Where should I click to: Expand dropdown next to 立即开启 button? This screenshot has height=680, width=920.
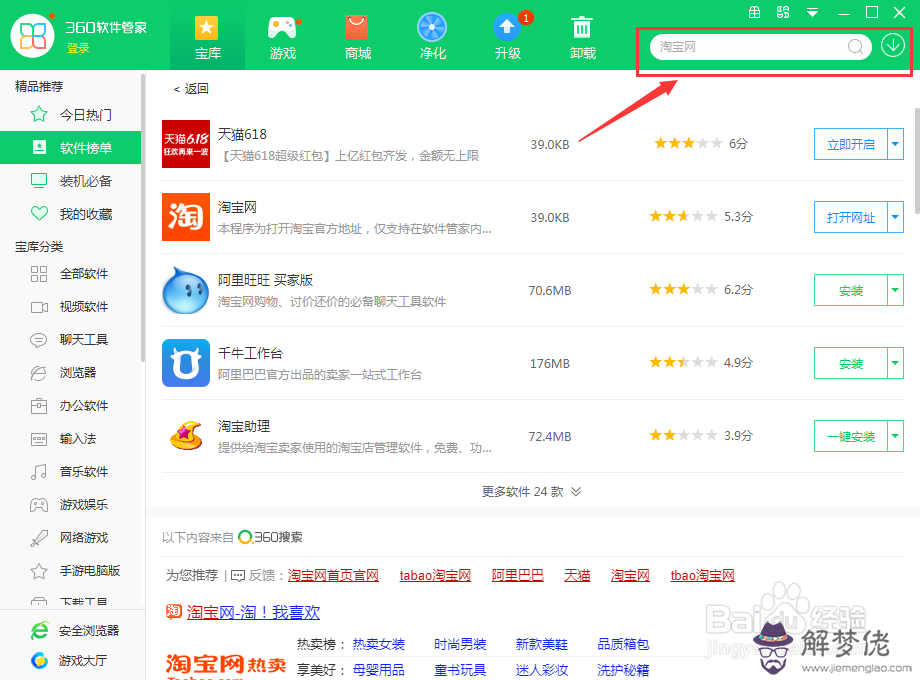(x=896, y=144)
